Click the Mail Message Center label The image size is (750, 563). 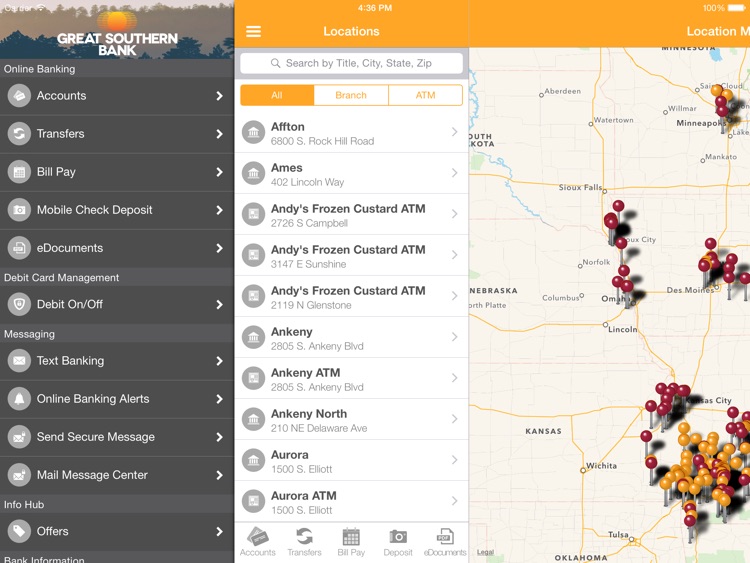coord(92,475)
